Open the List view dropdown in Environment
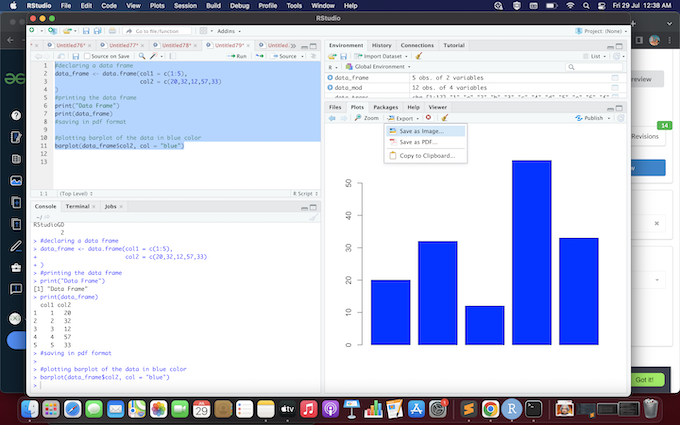 coord(598,56)
